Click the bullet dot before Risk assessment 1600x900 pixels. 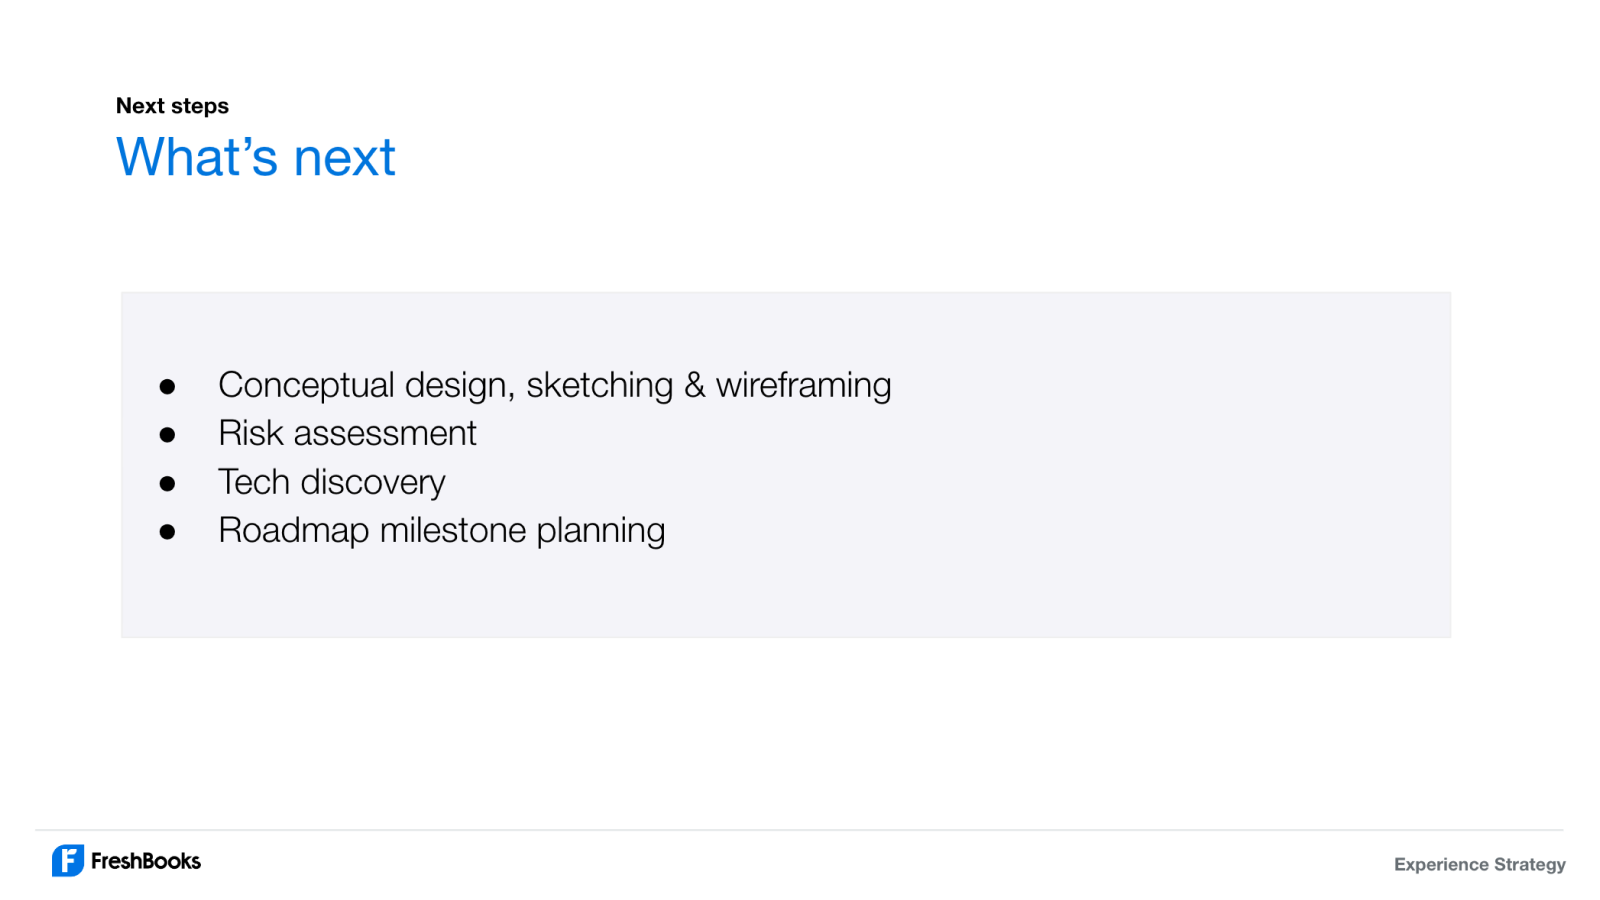coord(167,435)
